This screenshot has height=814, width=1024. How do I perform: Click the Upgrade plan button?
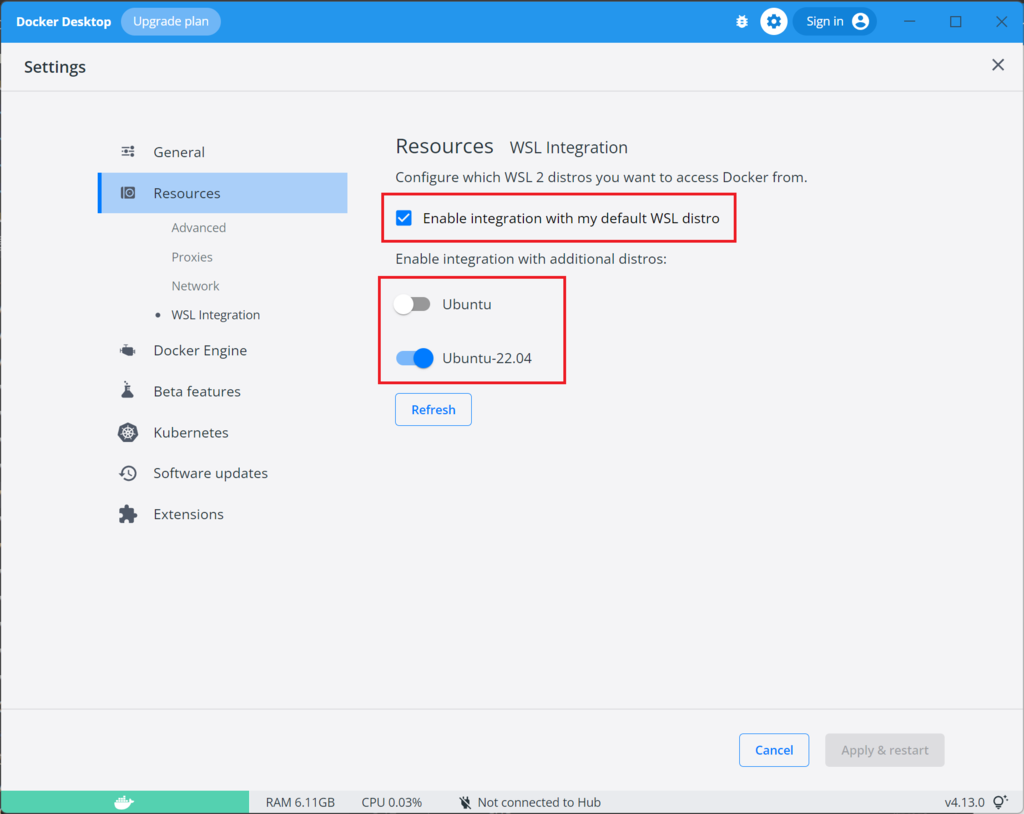coord(170,22)
